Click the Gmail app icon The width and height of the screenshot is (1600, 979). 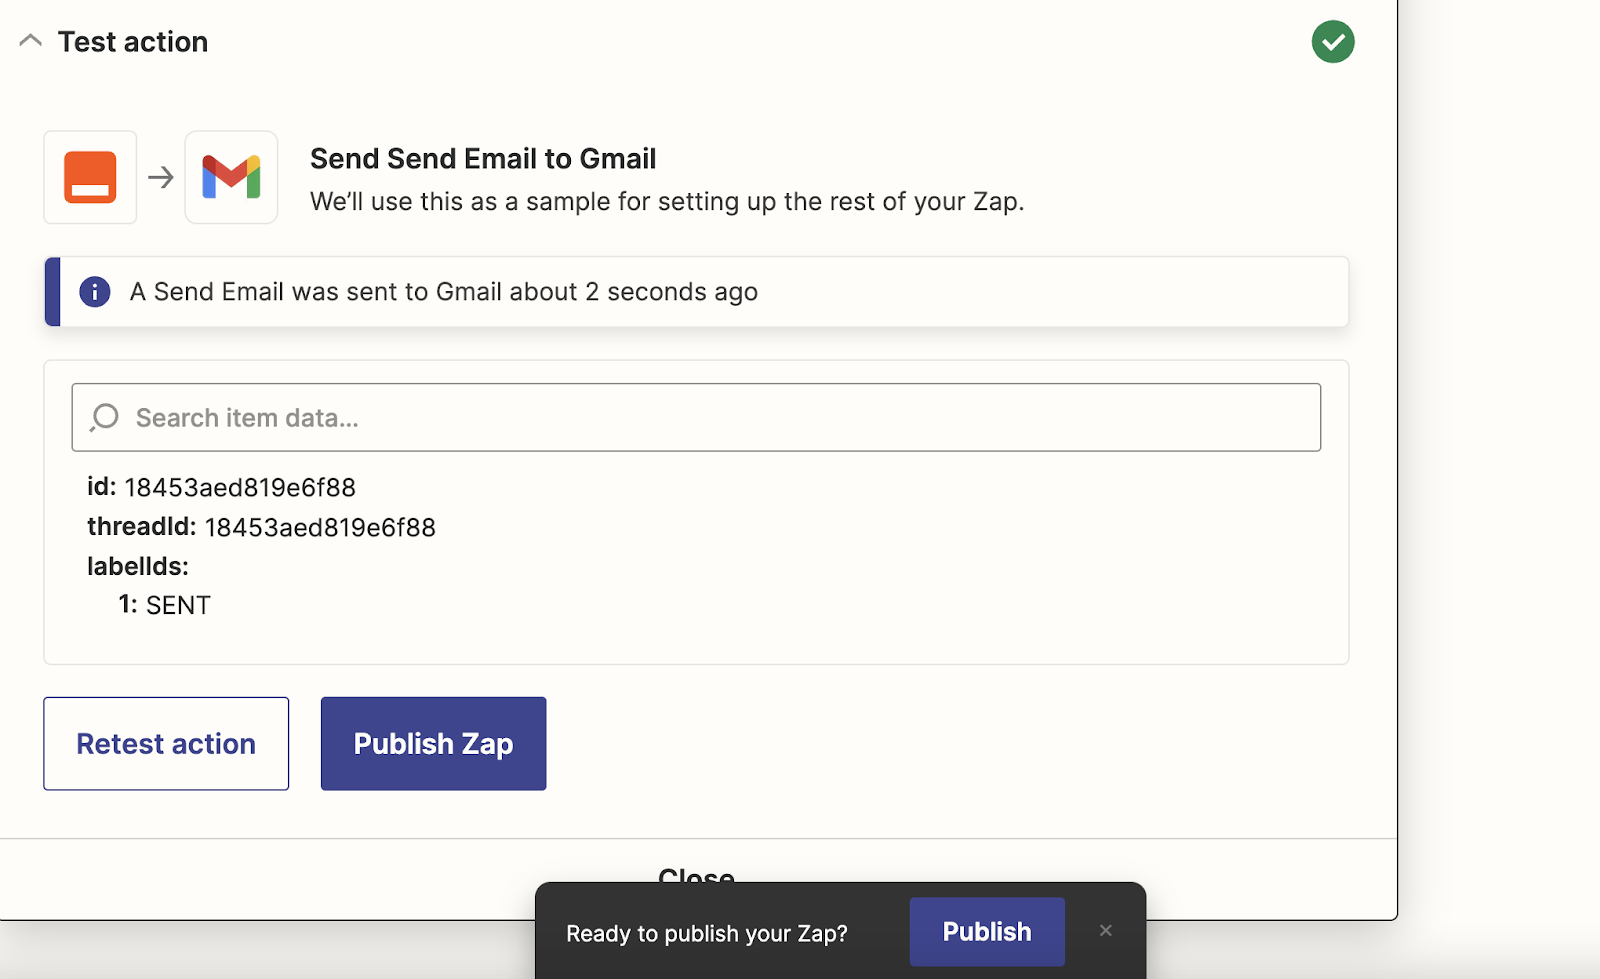tap(231, 177)
